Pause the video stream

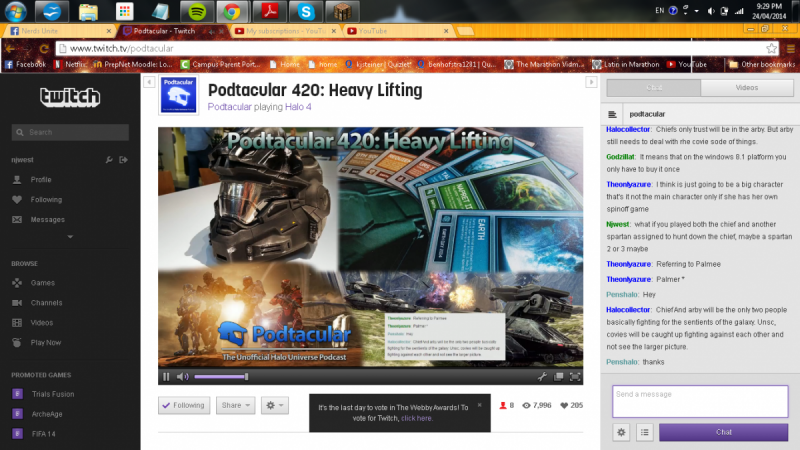(166, 377)
